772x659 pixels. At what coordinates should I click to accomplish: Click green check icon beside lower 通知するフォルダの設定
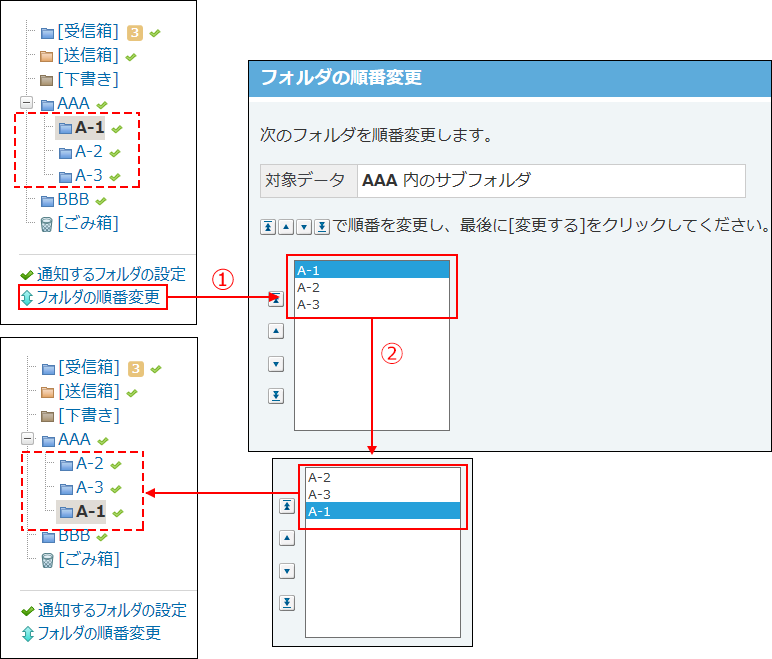click(28, 611)
